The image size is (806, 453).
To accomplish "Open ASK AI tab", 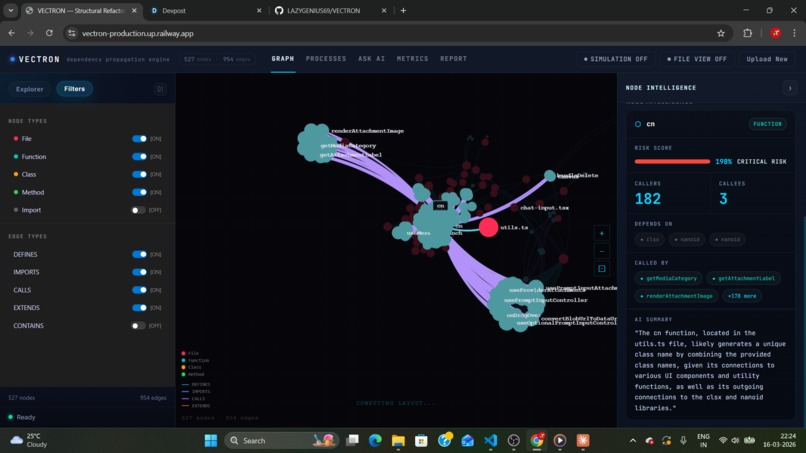I will click(372, 59).
